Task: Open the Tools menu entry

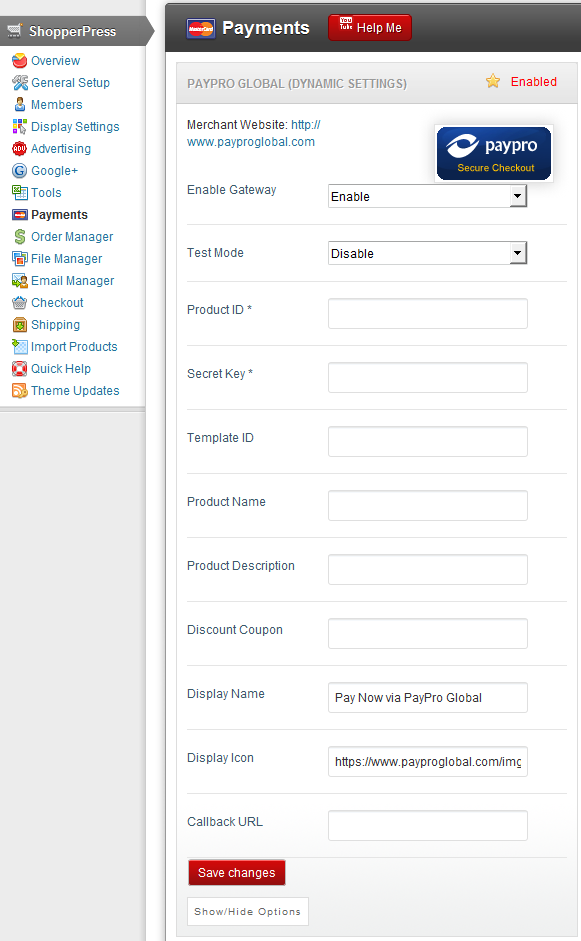Action: 46,193
